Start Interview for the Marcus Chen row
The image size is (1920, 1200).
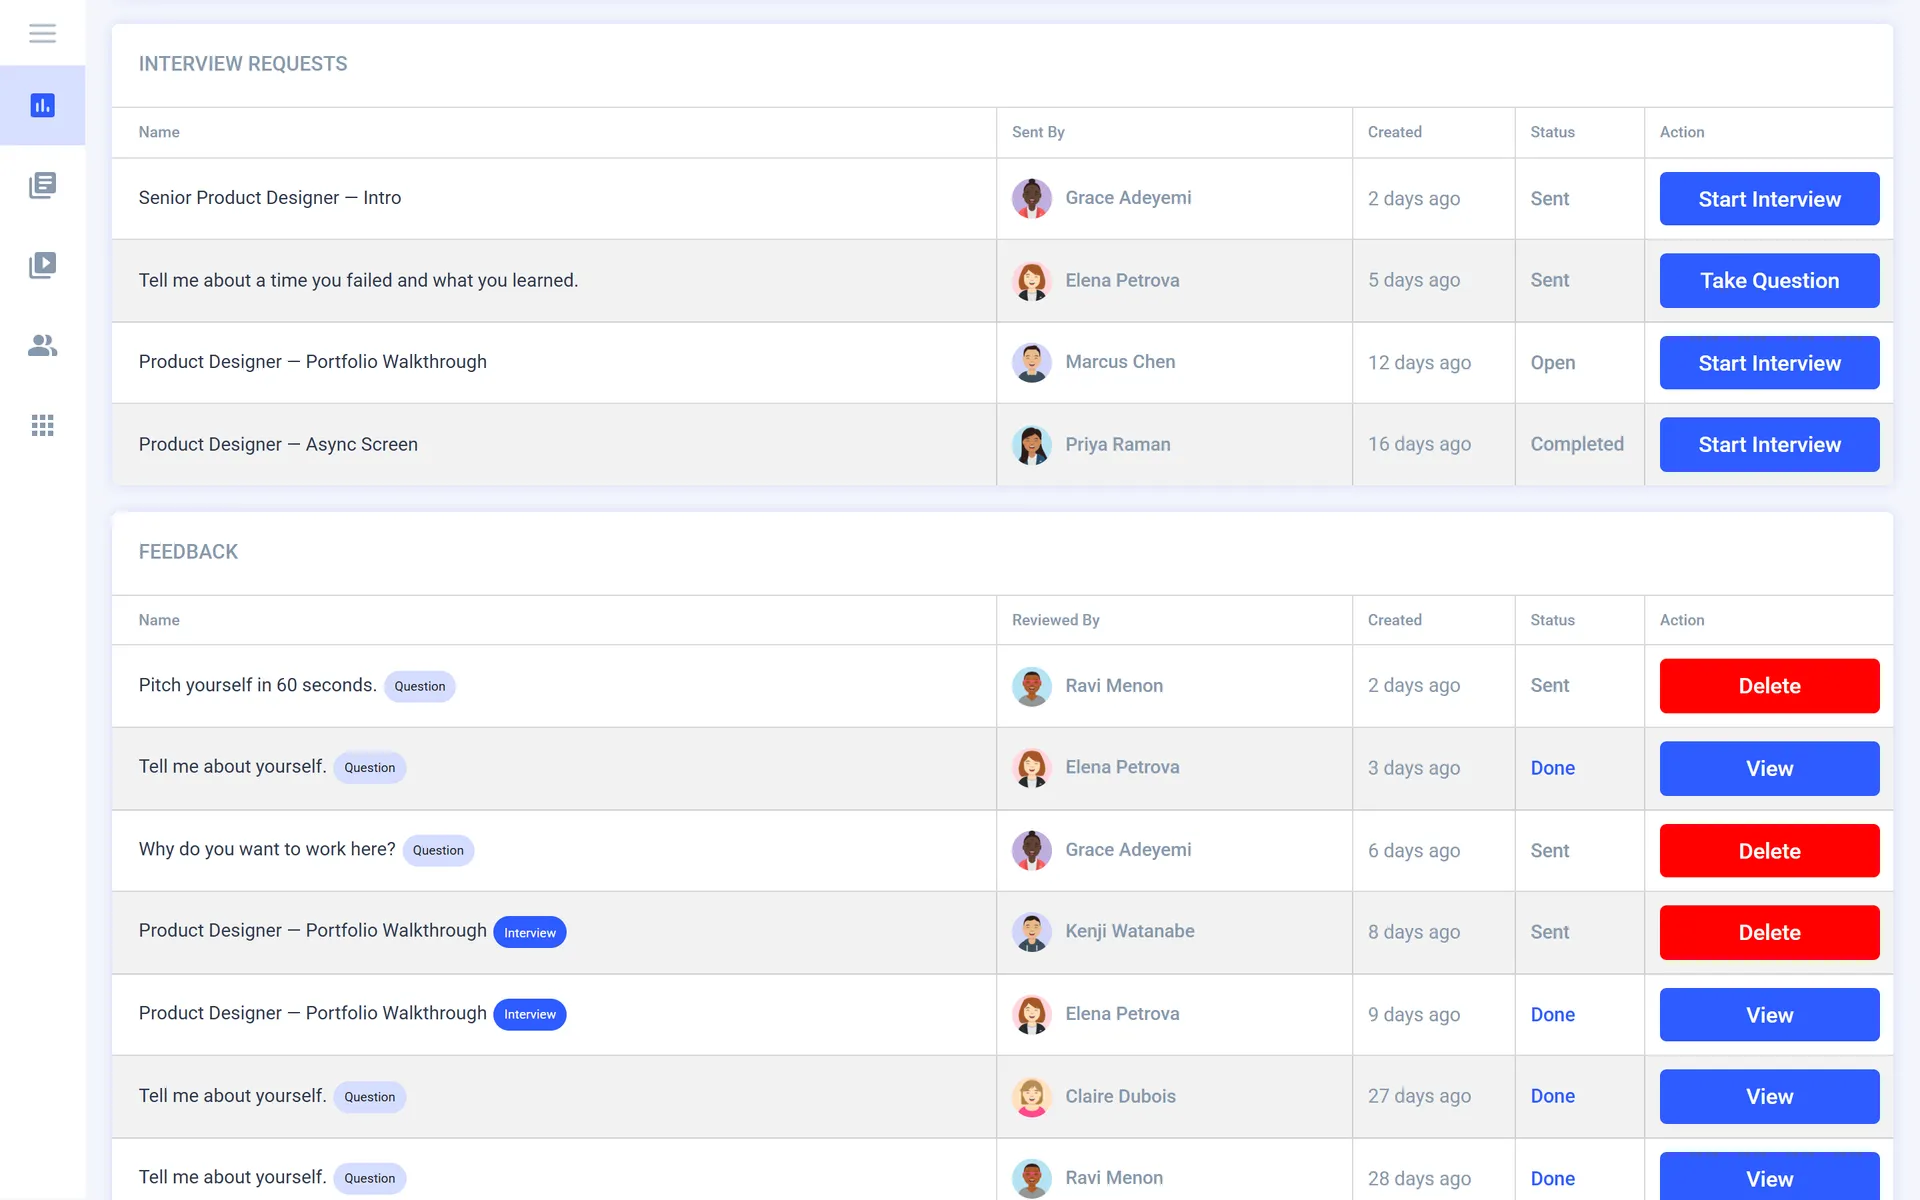[1769, 363]
